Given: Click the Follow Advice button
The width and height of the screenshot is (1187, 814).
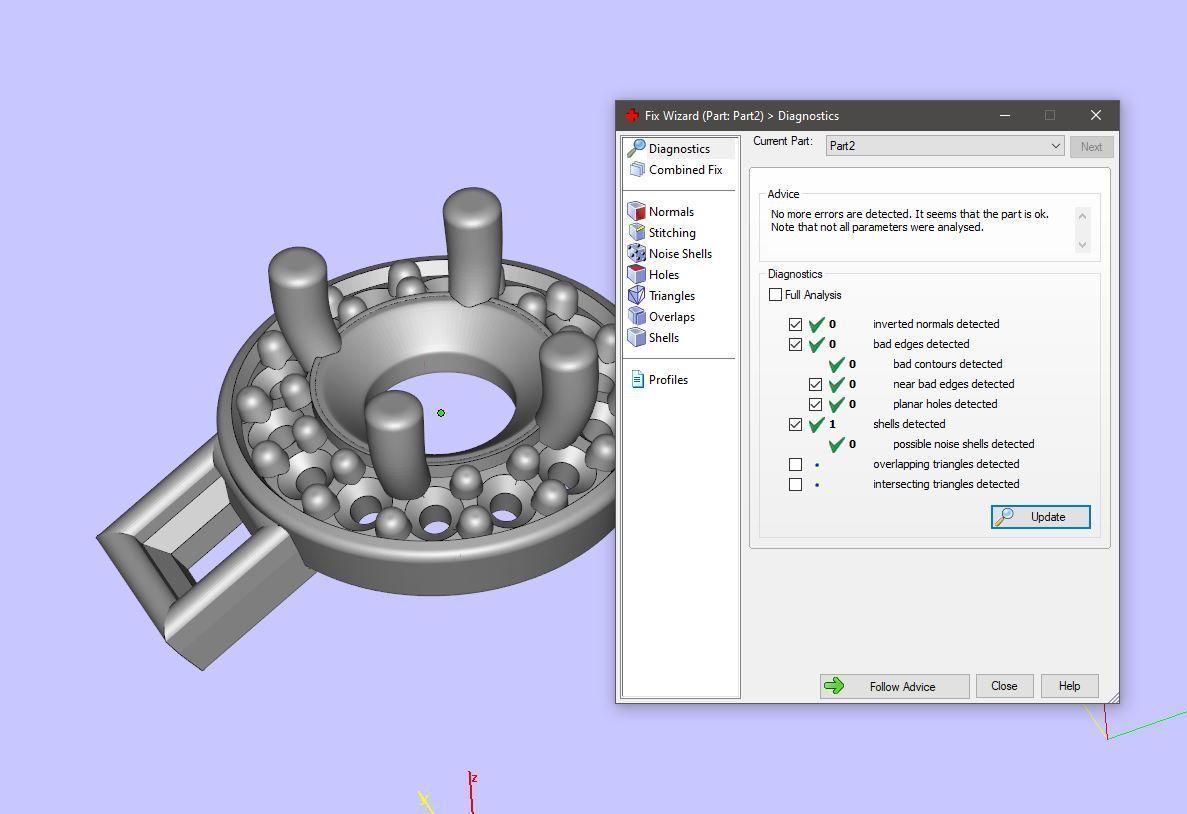Looking at the screenshot, I should [894, 686].
